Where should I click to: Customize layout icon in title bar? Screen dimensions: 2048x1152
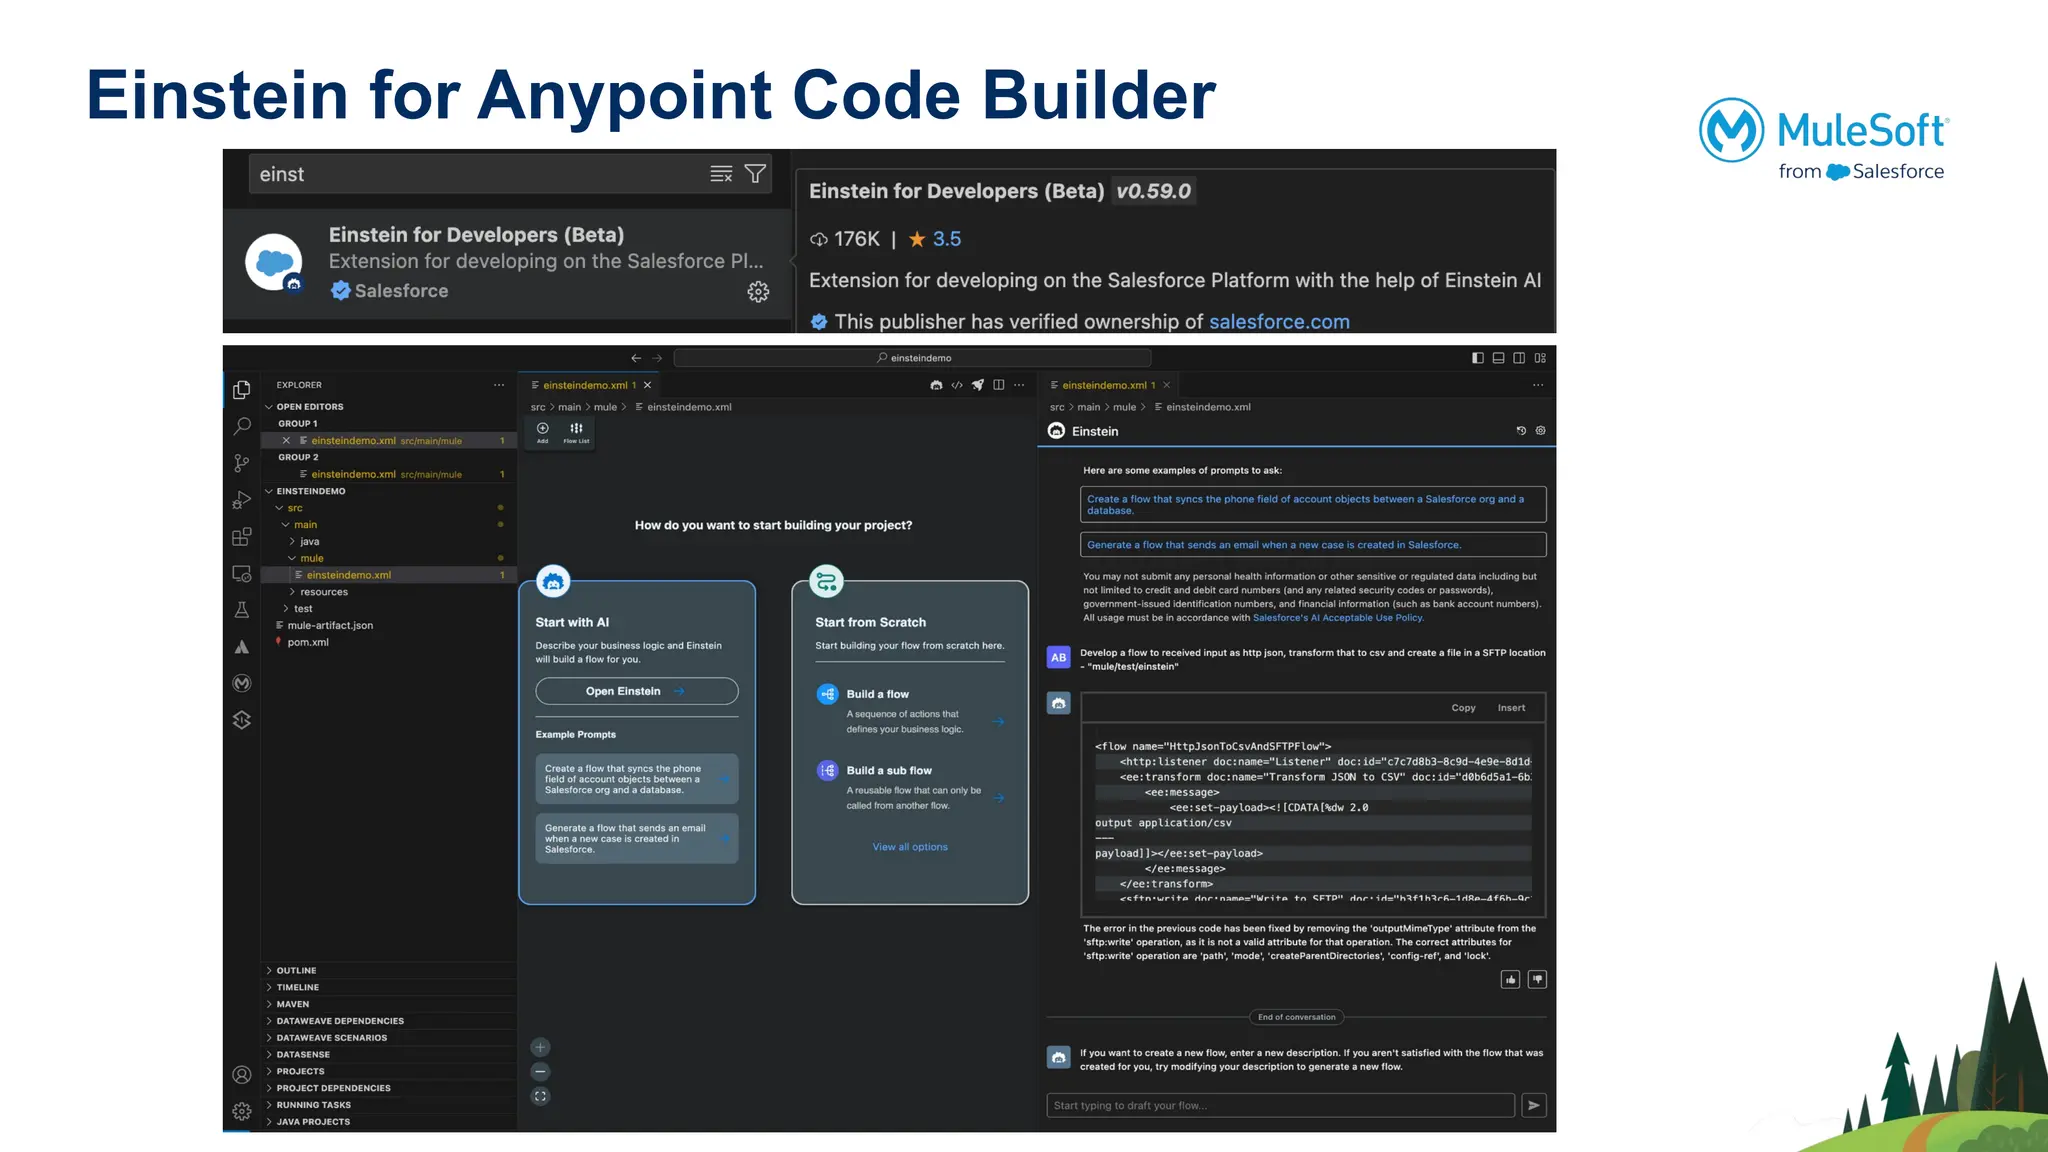[x=1540, y=358]
